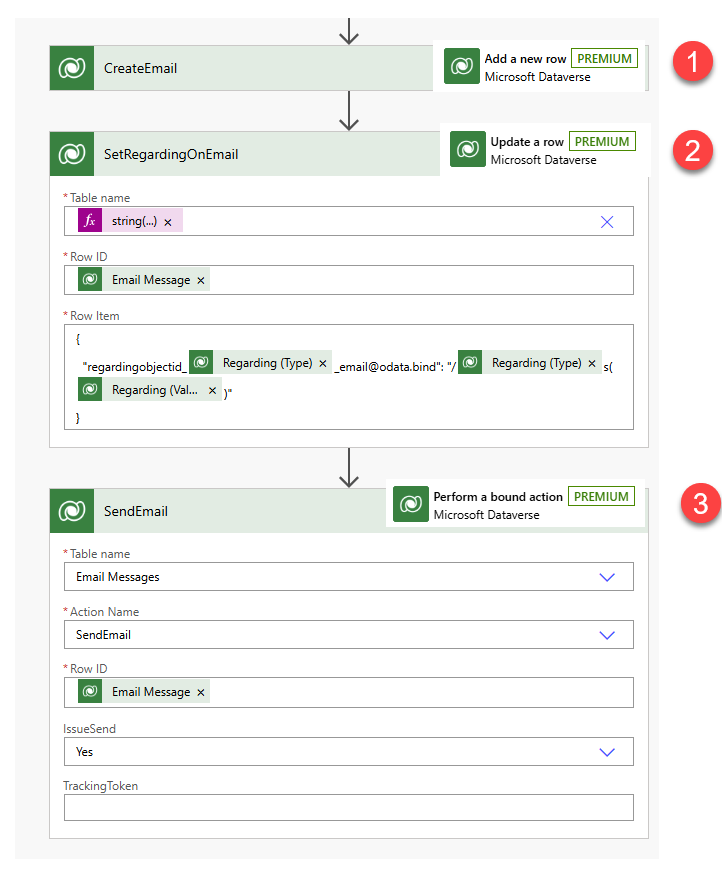
Task: Remove second Regarding (Type) token before 's('
Action: click(592, 364)
